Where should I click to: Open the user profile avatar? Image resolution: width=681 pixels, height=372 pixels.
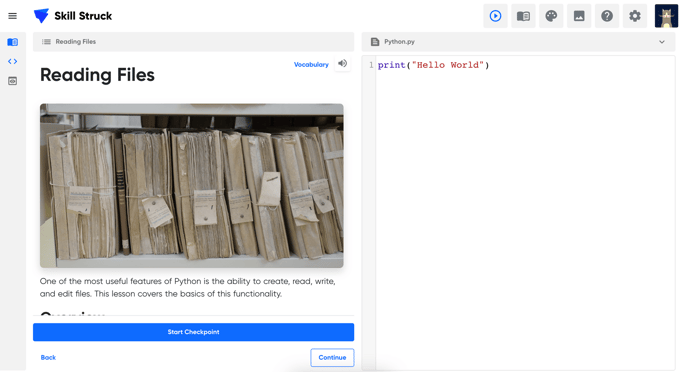click(666, 16)
